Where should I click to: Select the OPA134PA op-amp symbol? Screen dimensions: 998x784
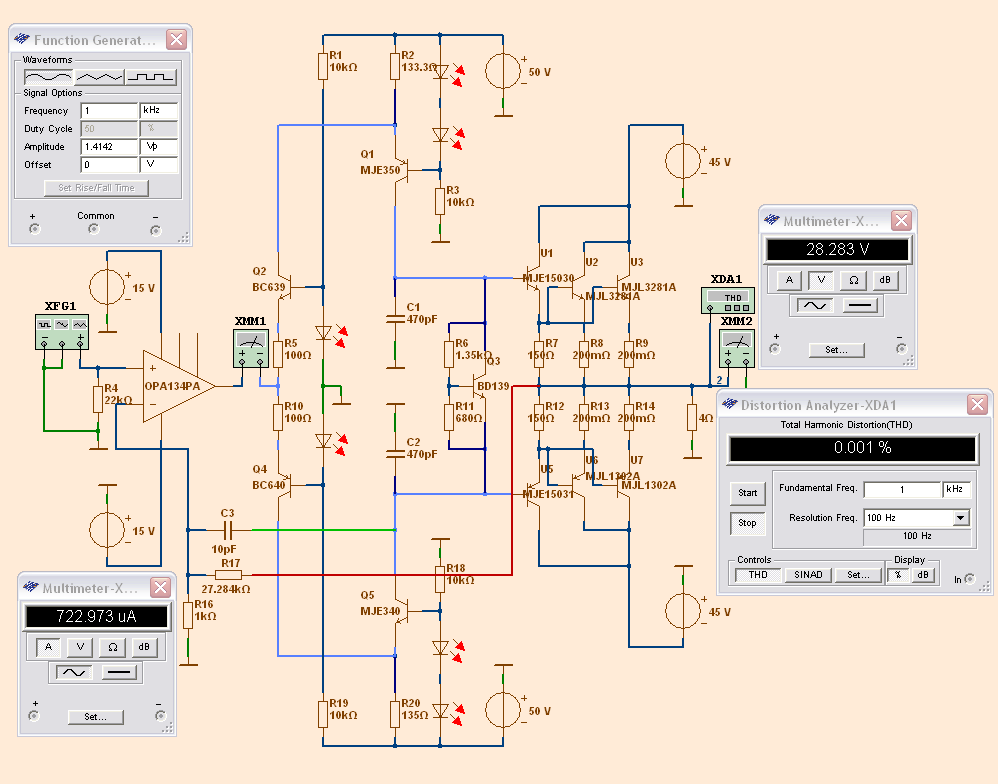click(x=178, y=386)
